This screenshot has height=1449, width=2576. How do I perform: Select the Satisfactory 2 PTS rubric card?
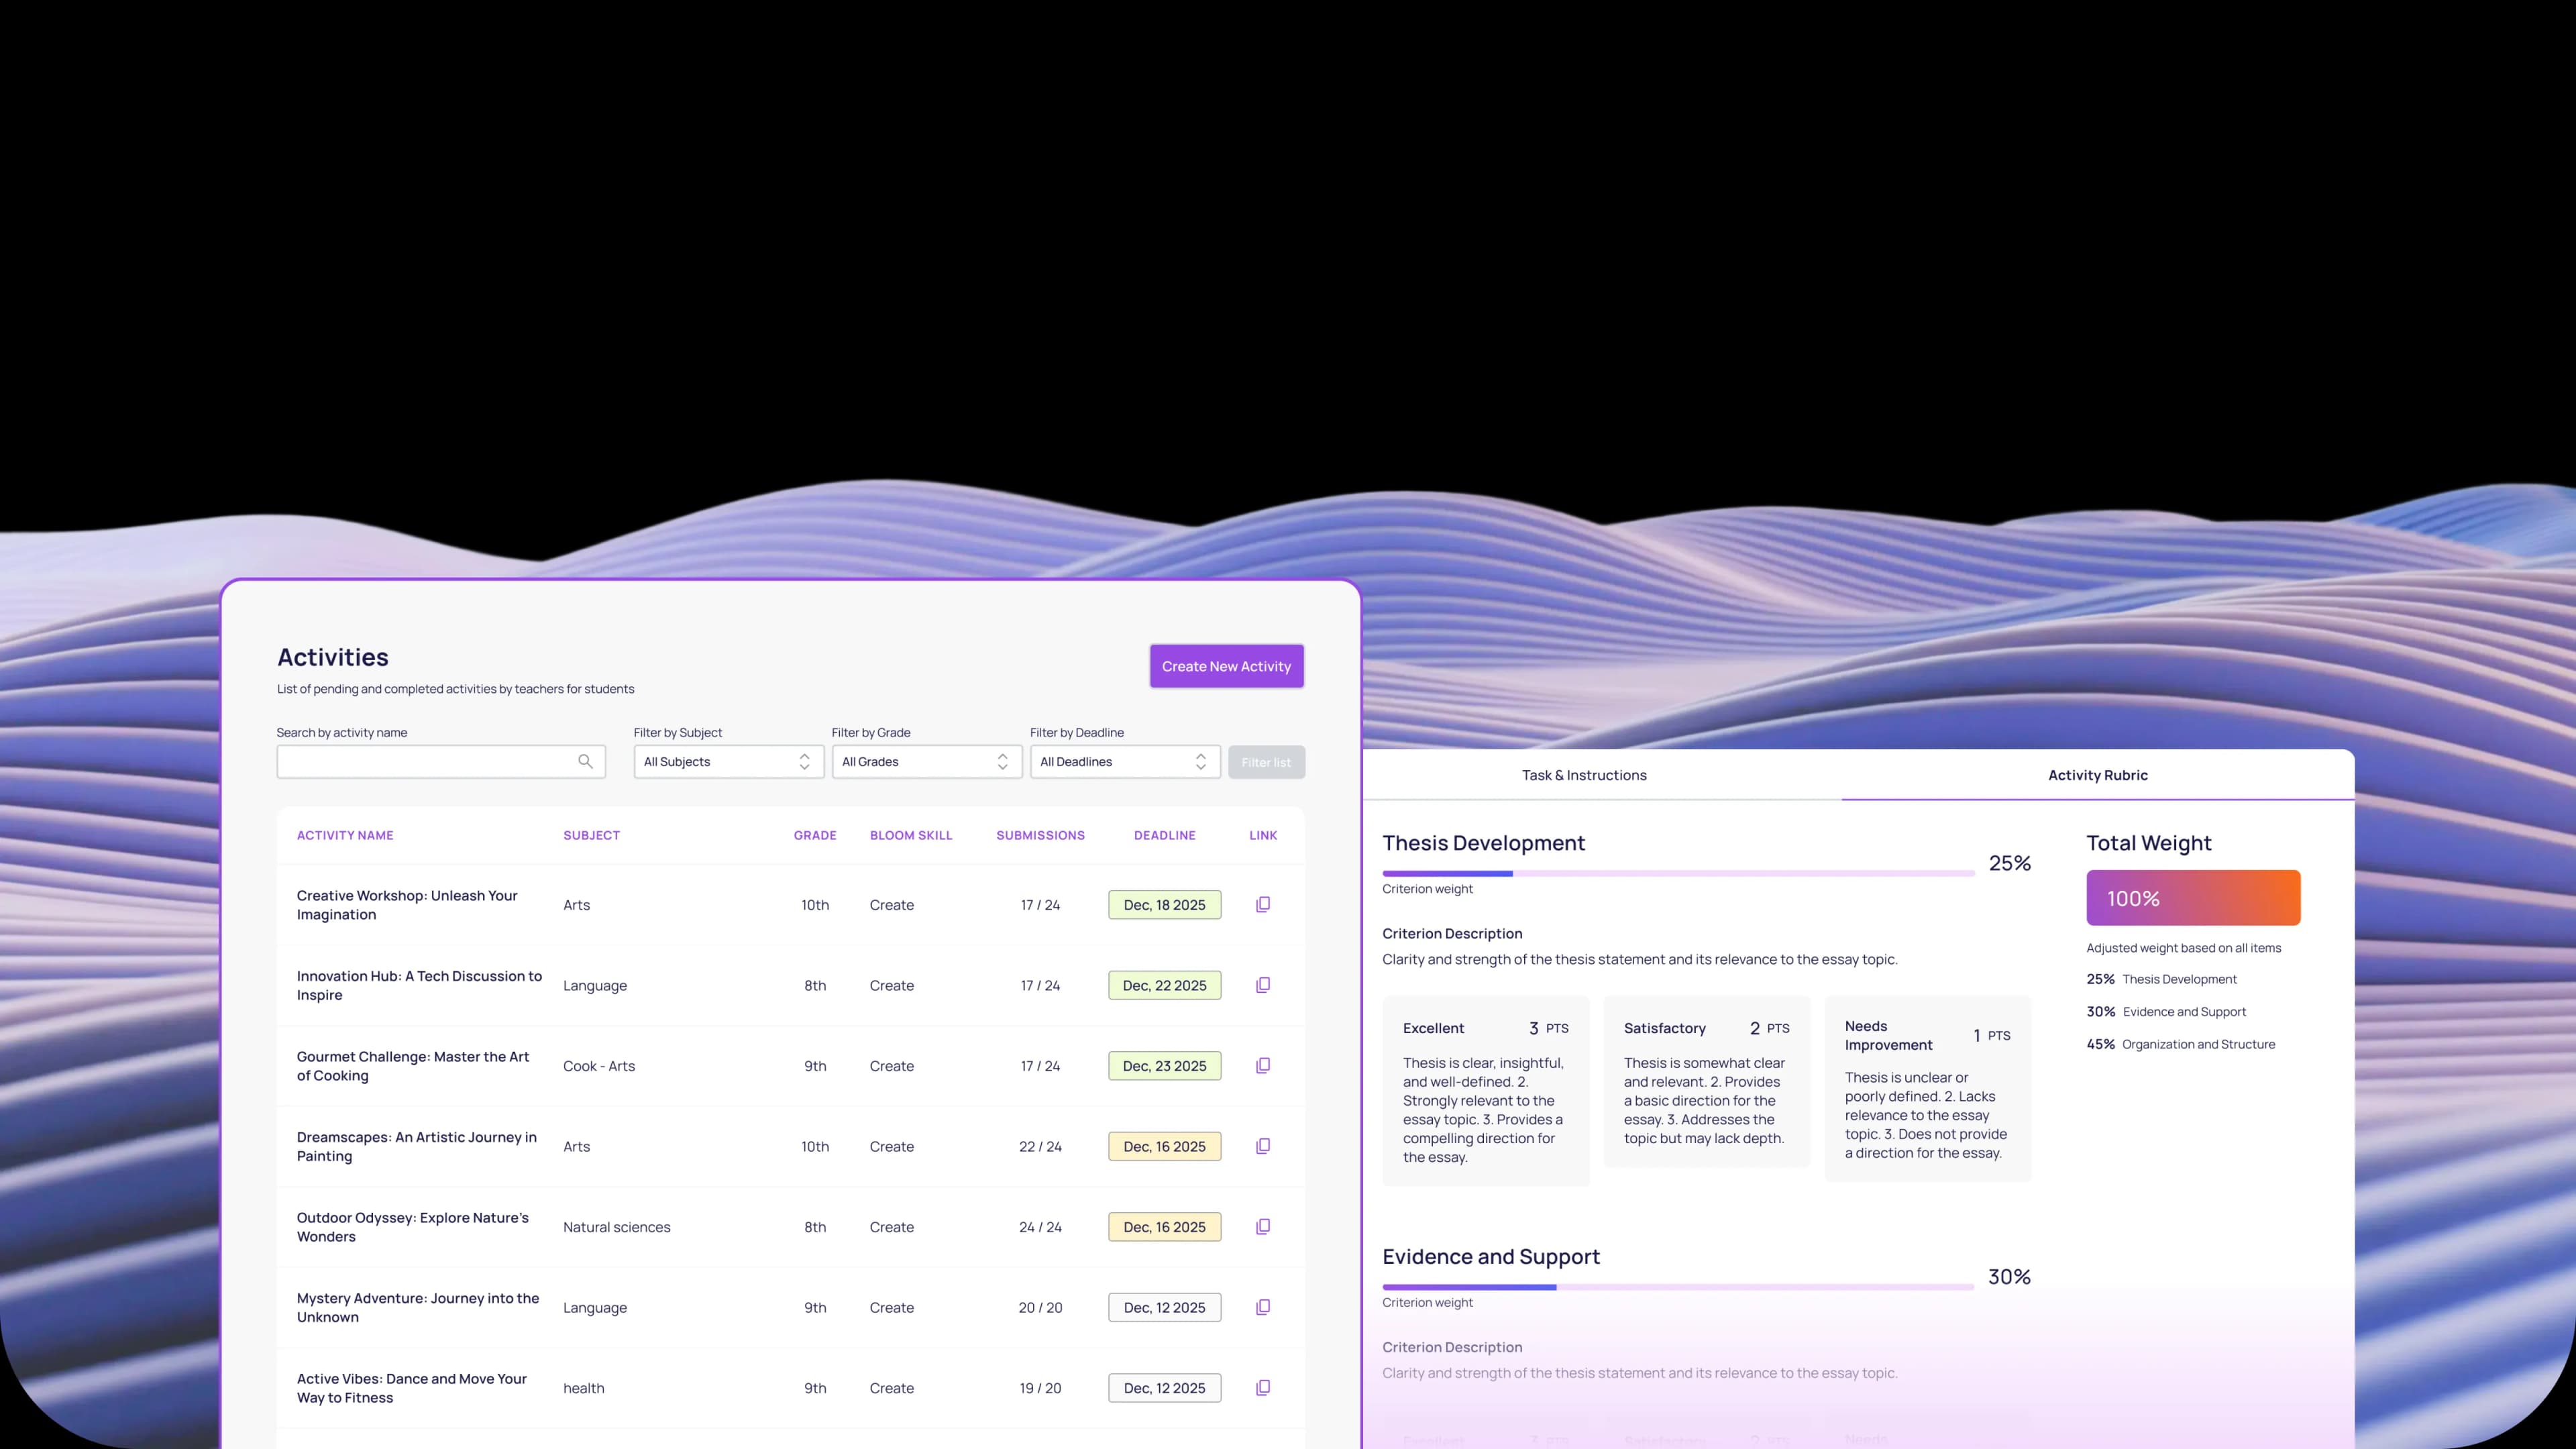pyautogui.click(x=1706, y=1081)
